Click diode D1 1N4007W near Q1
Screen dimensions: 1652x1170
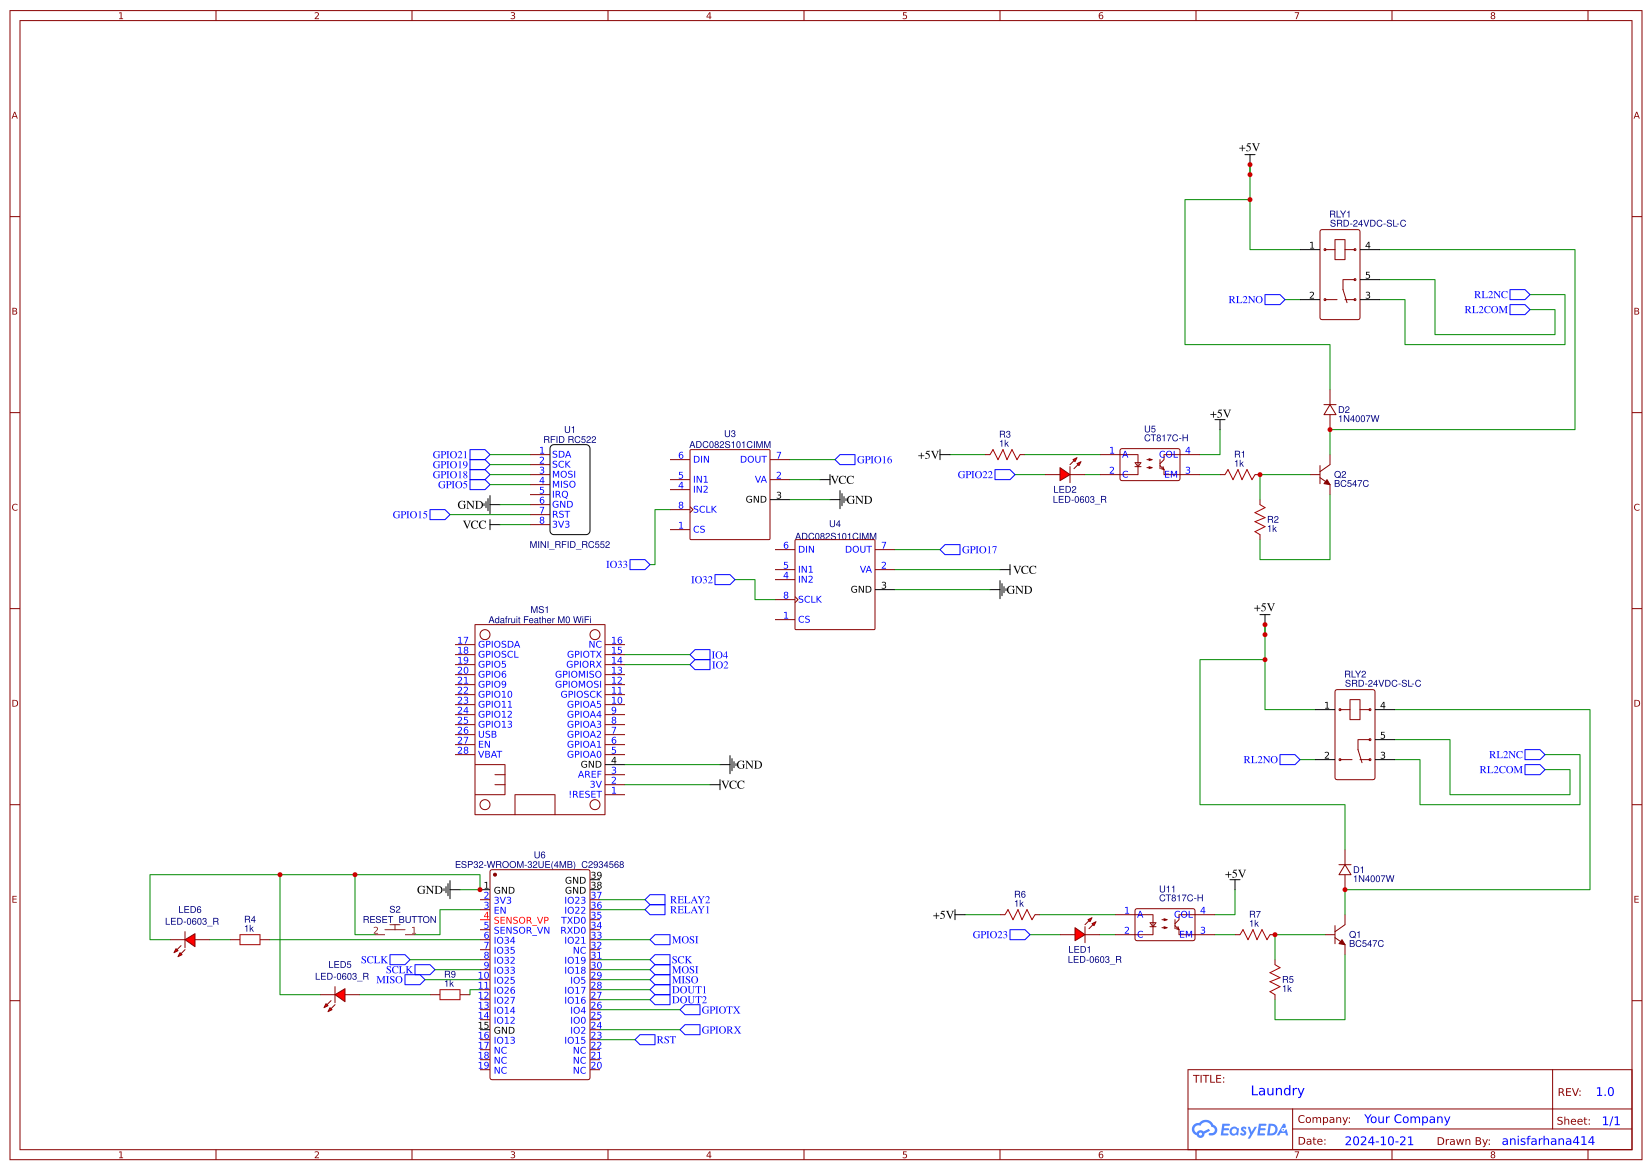click(1344, 870)
